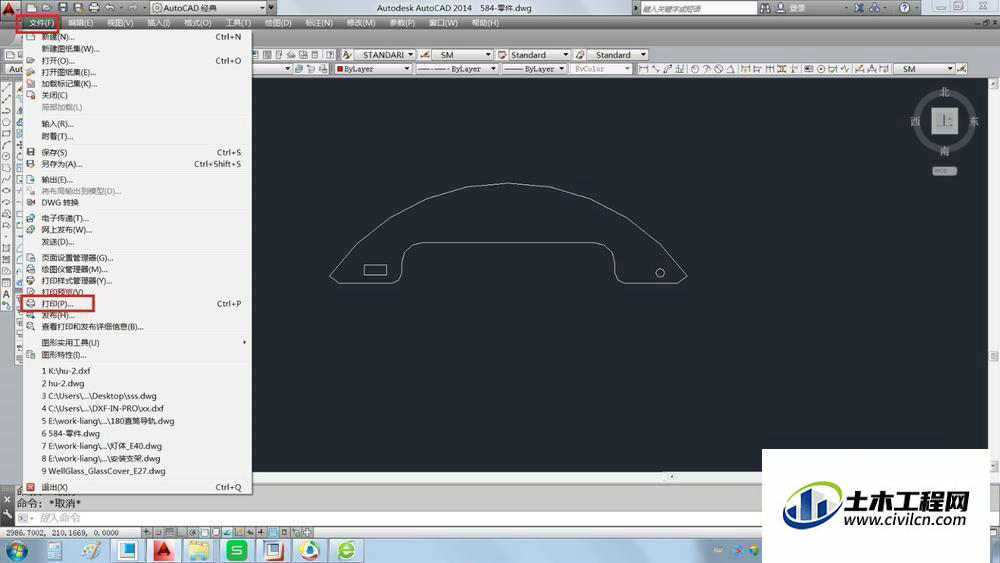This screenshot has height=563, width=1000.
Task: Click the Multileader Style icon beside Standard dropdown
Action: [x=580, y=55]
